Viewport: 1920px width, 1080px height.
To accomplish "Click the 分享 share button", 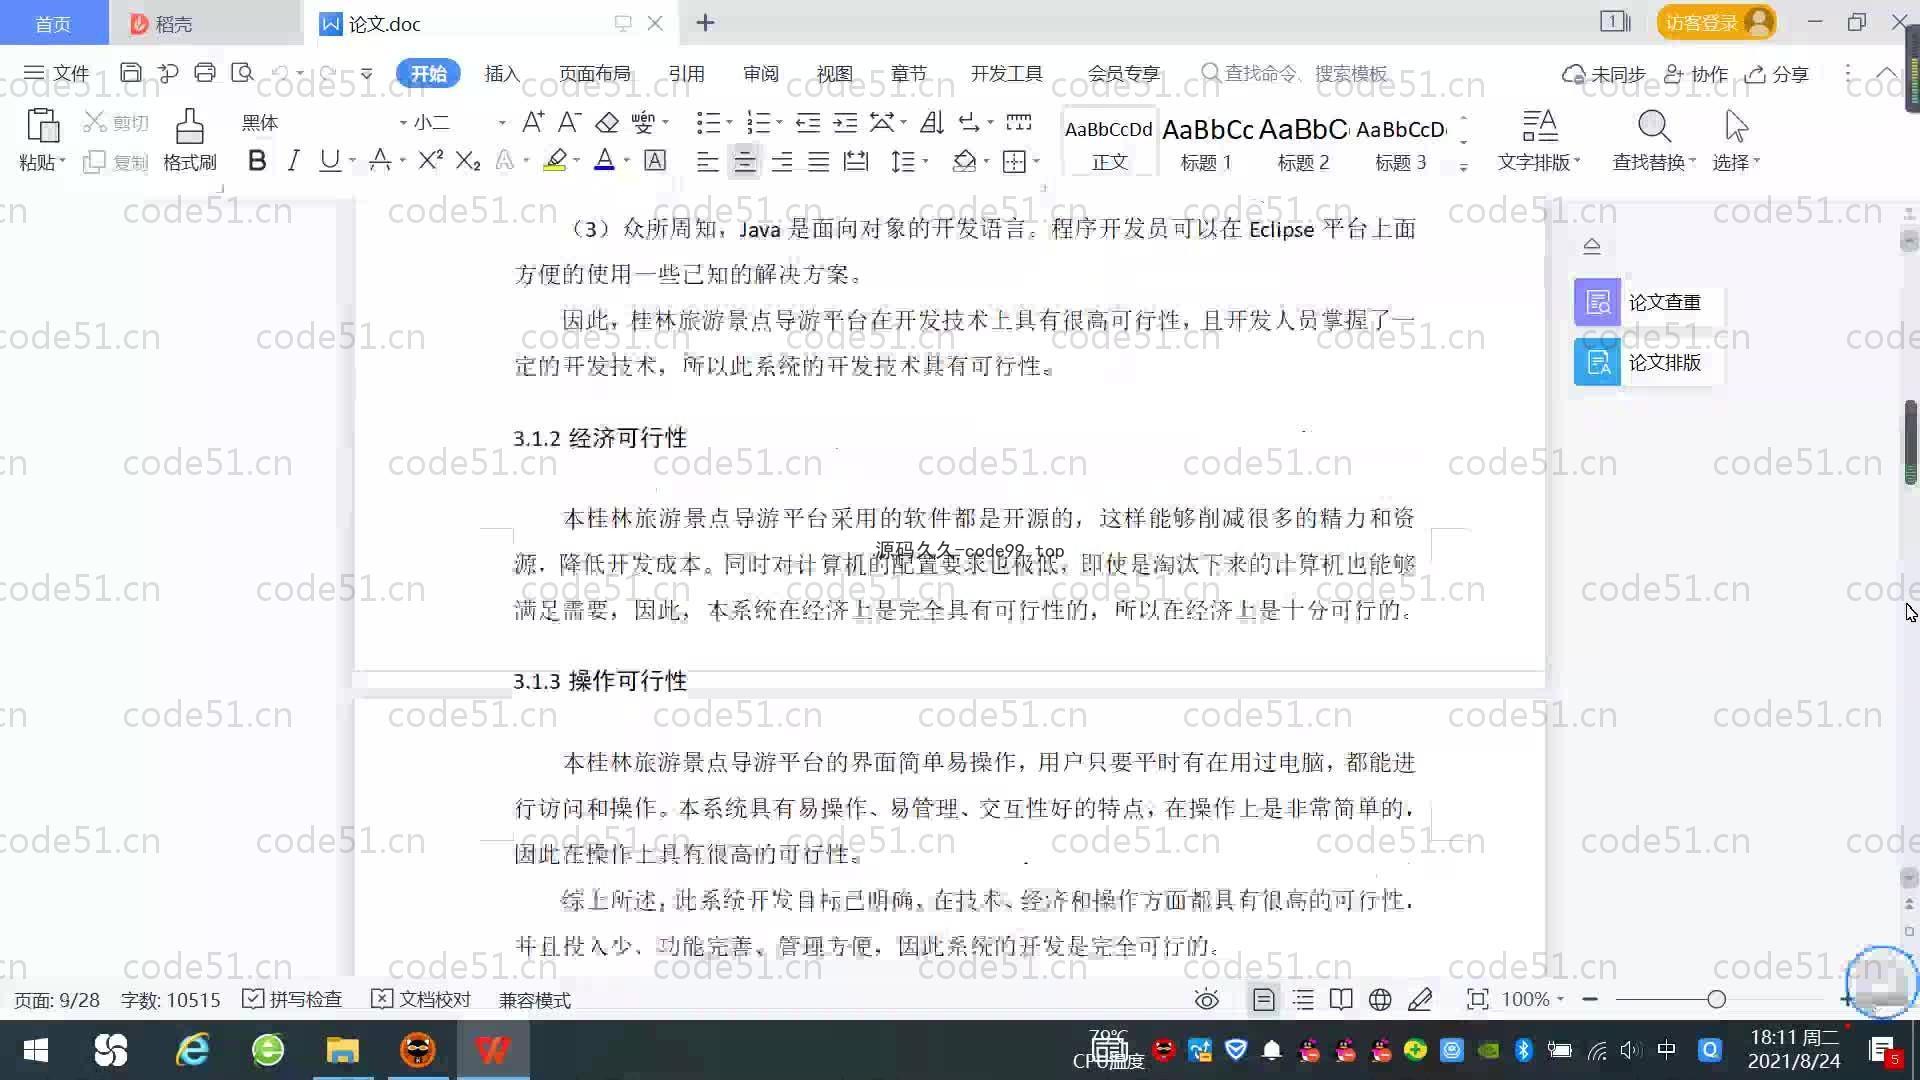I will coord(1778,74).
